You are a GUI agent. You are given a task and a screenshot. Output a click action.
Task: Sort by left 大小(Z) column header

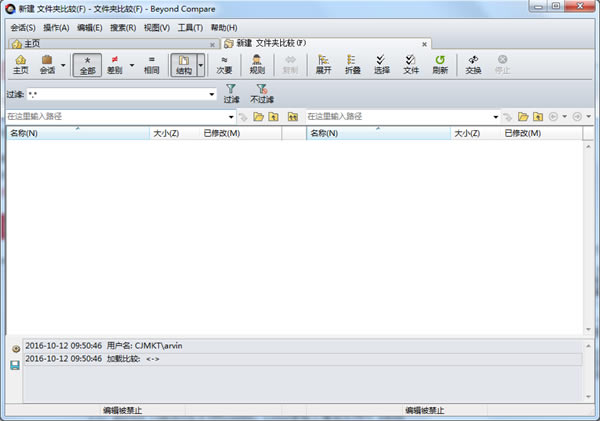click(165, 133)
